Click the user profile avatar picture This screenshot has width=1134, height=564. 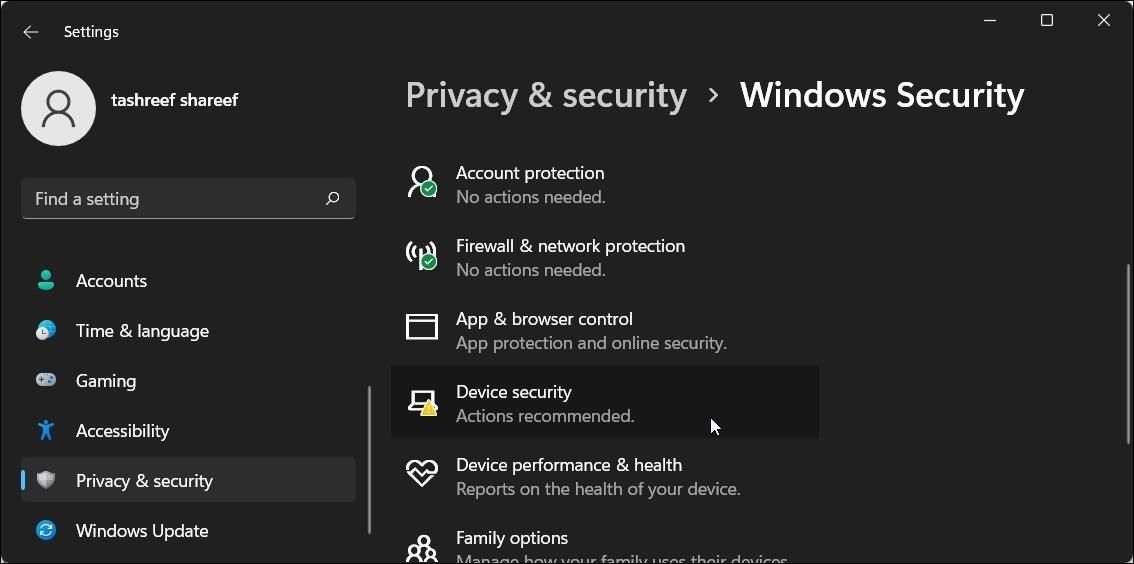tap(58, 108)
